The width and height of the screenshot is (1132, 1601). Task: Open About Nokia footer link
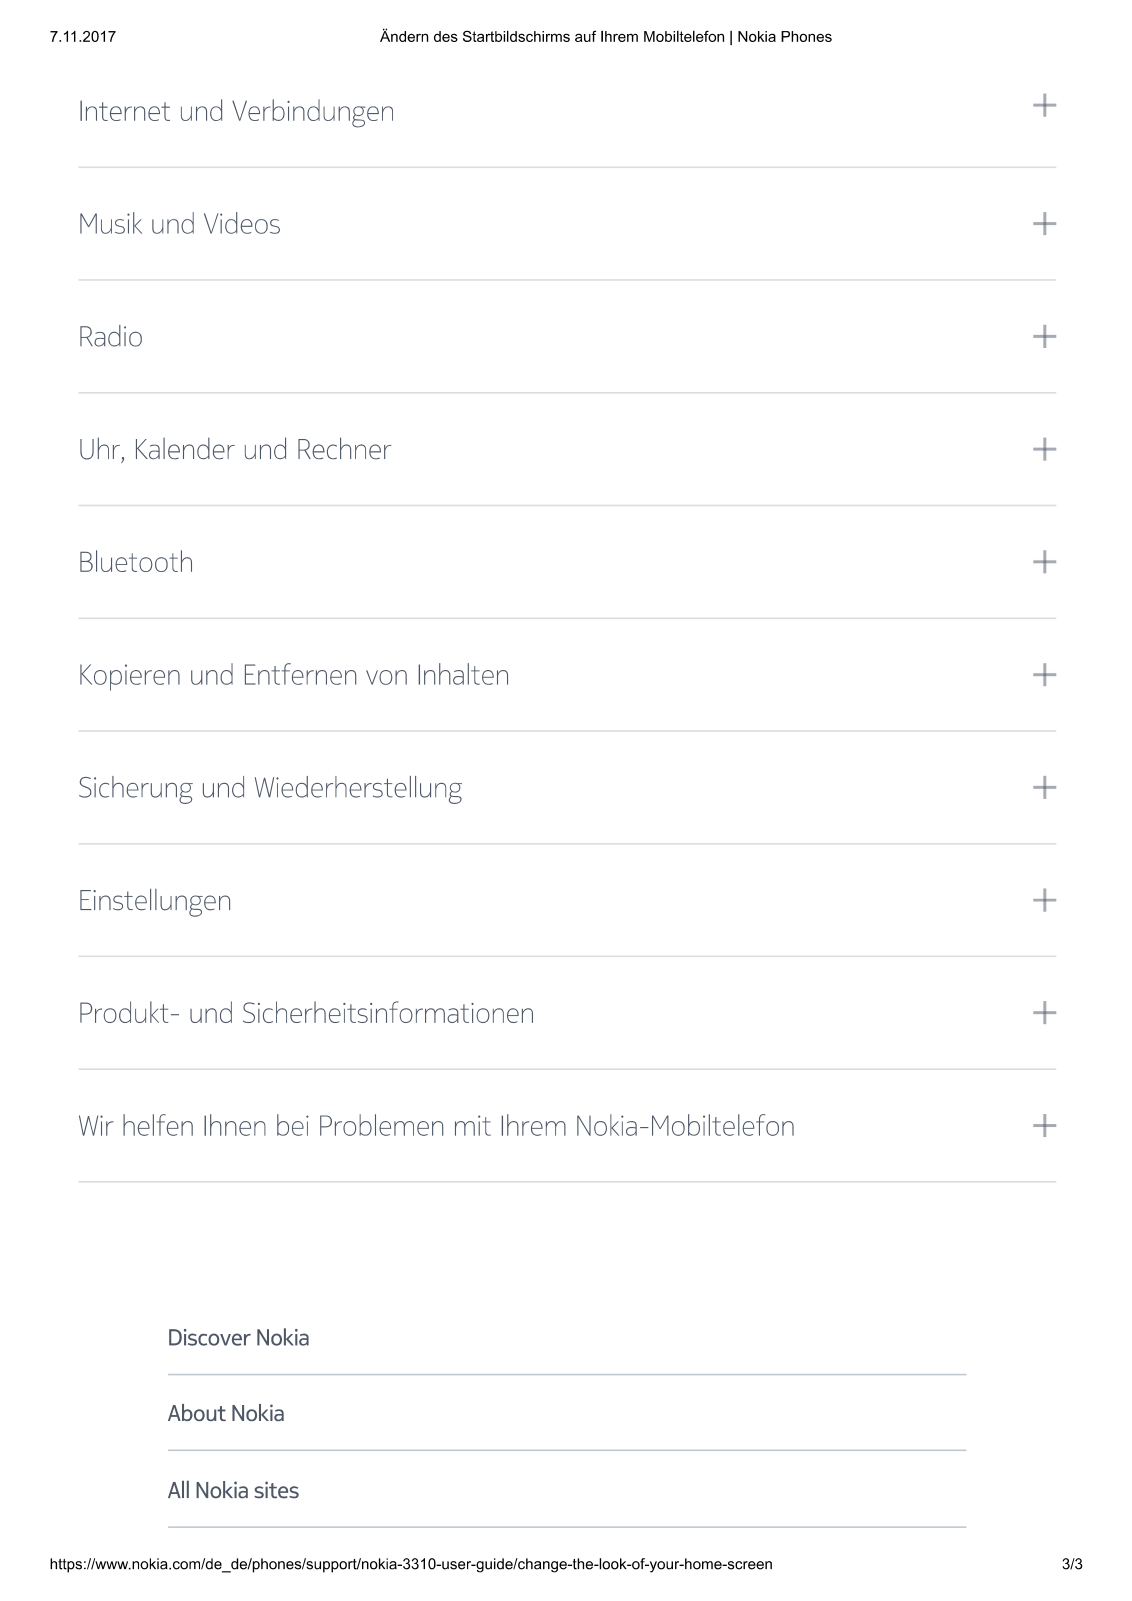pos(226,1414)
